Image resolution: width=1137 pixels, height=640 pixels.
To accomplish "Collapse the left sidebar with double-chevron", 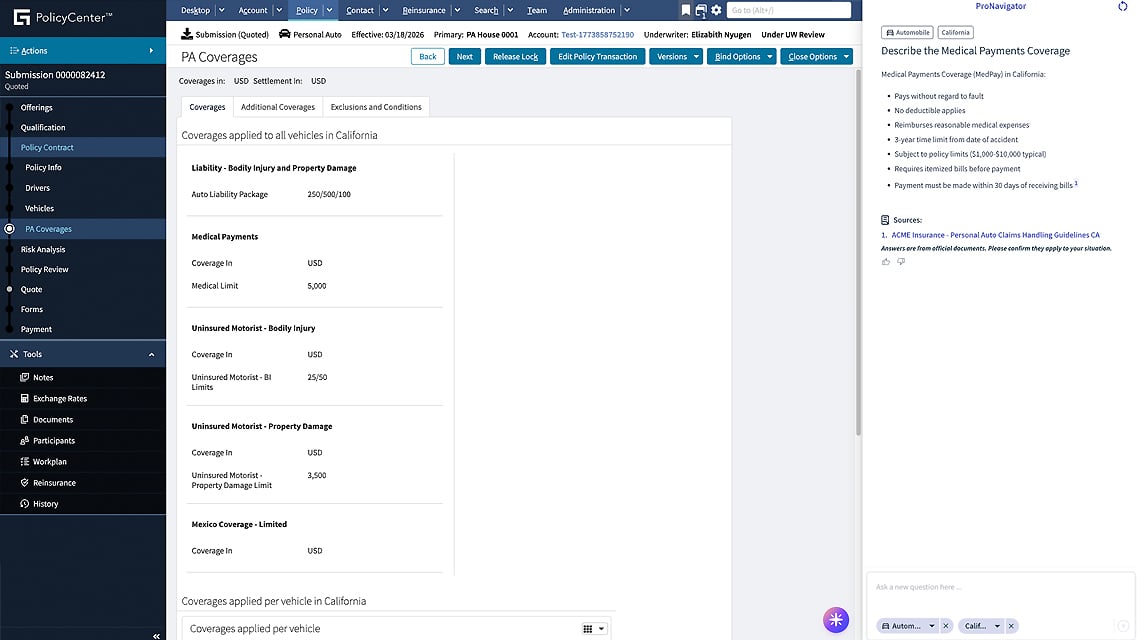I will click(156, 635).
